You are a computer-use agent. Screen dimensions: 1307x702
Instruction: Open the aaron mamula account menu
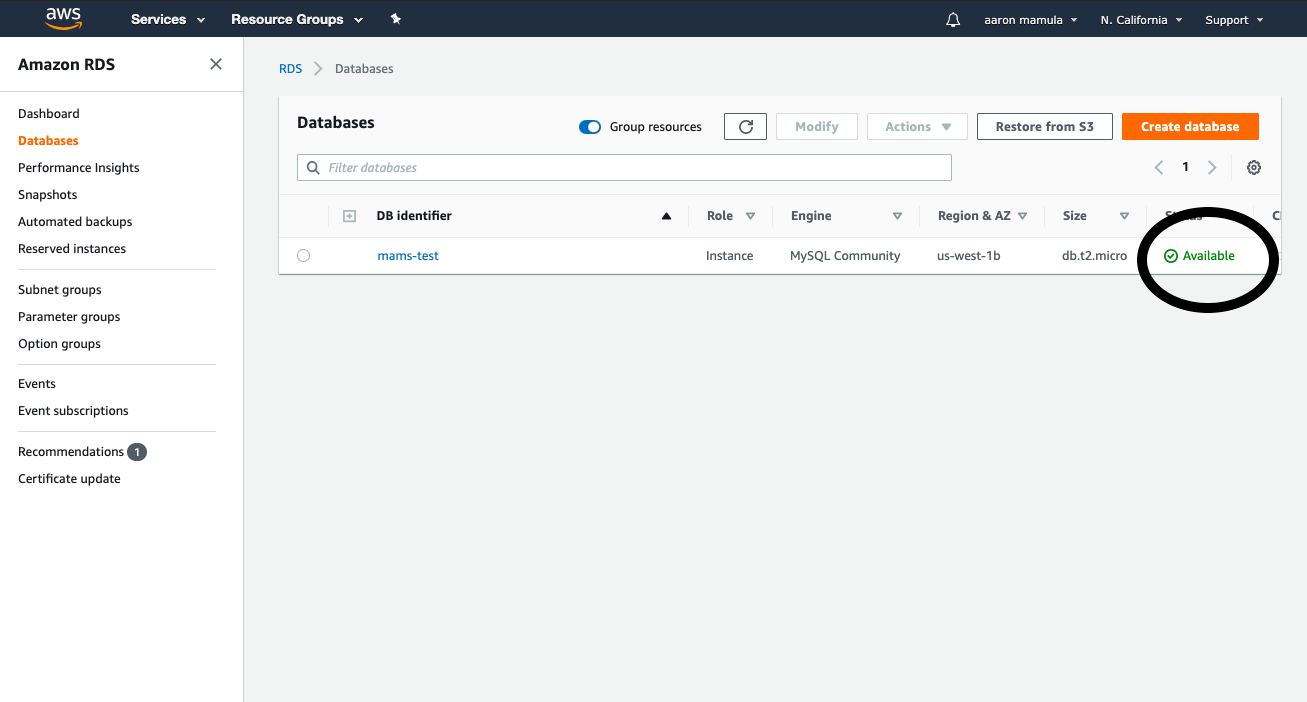click(x=1031, y=20)
